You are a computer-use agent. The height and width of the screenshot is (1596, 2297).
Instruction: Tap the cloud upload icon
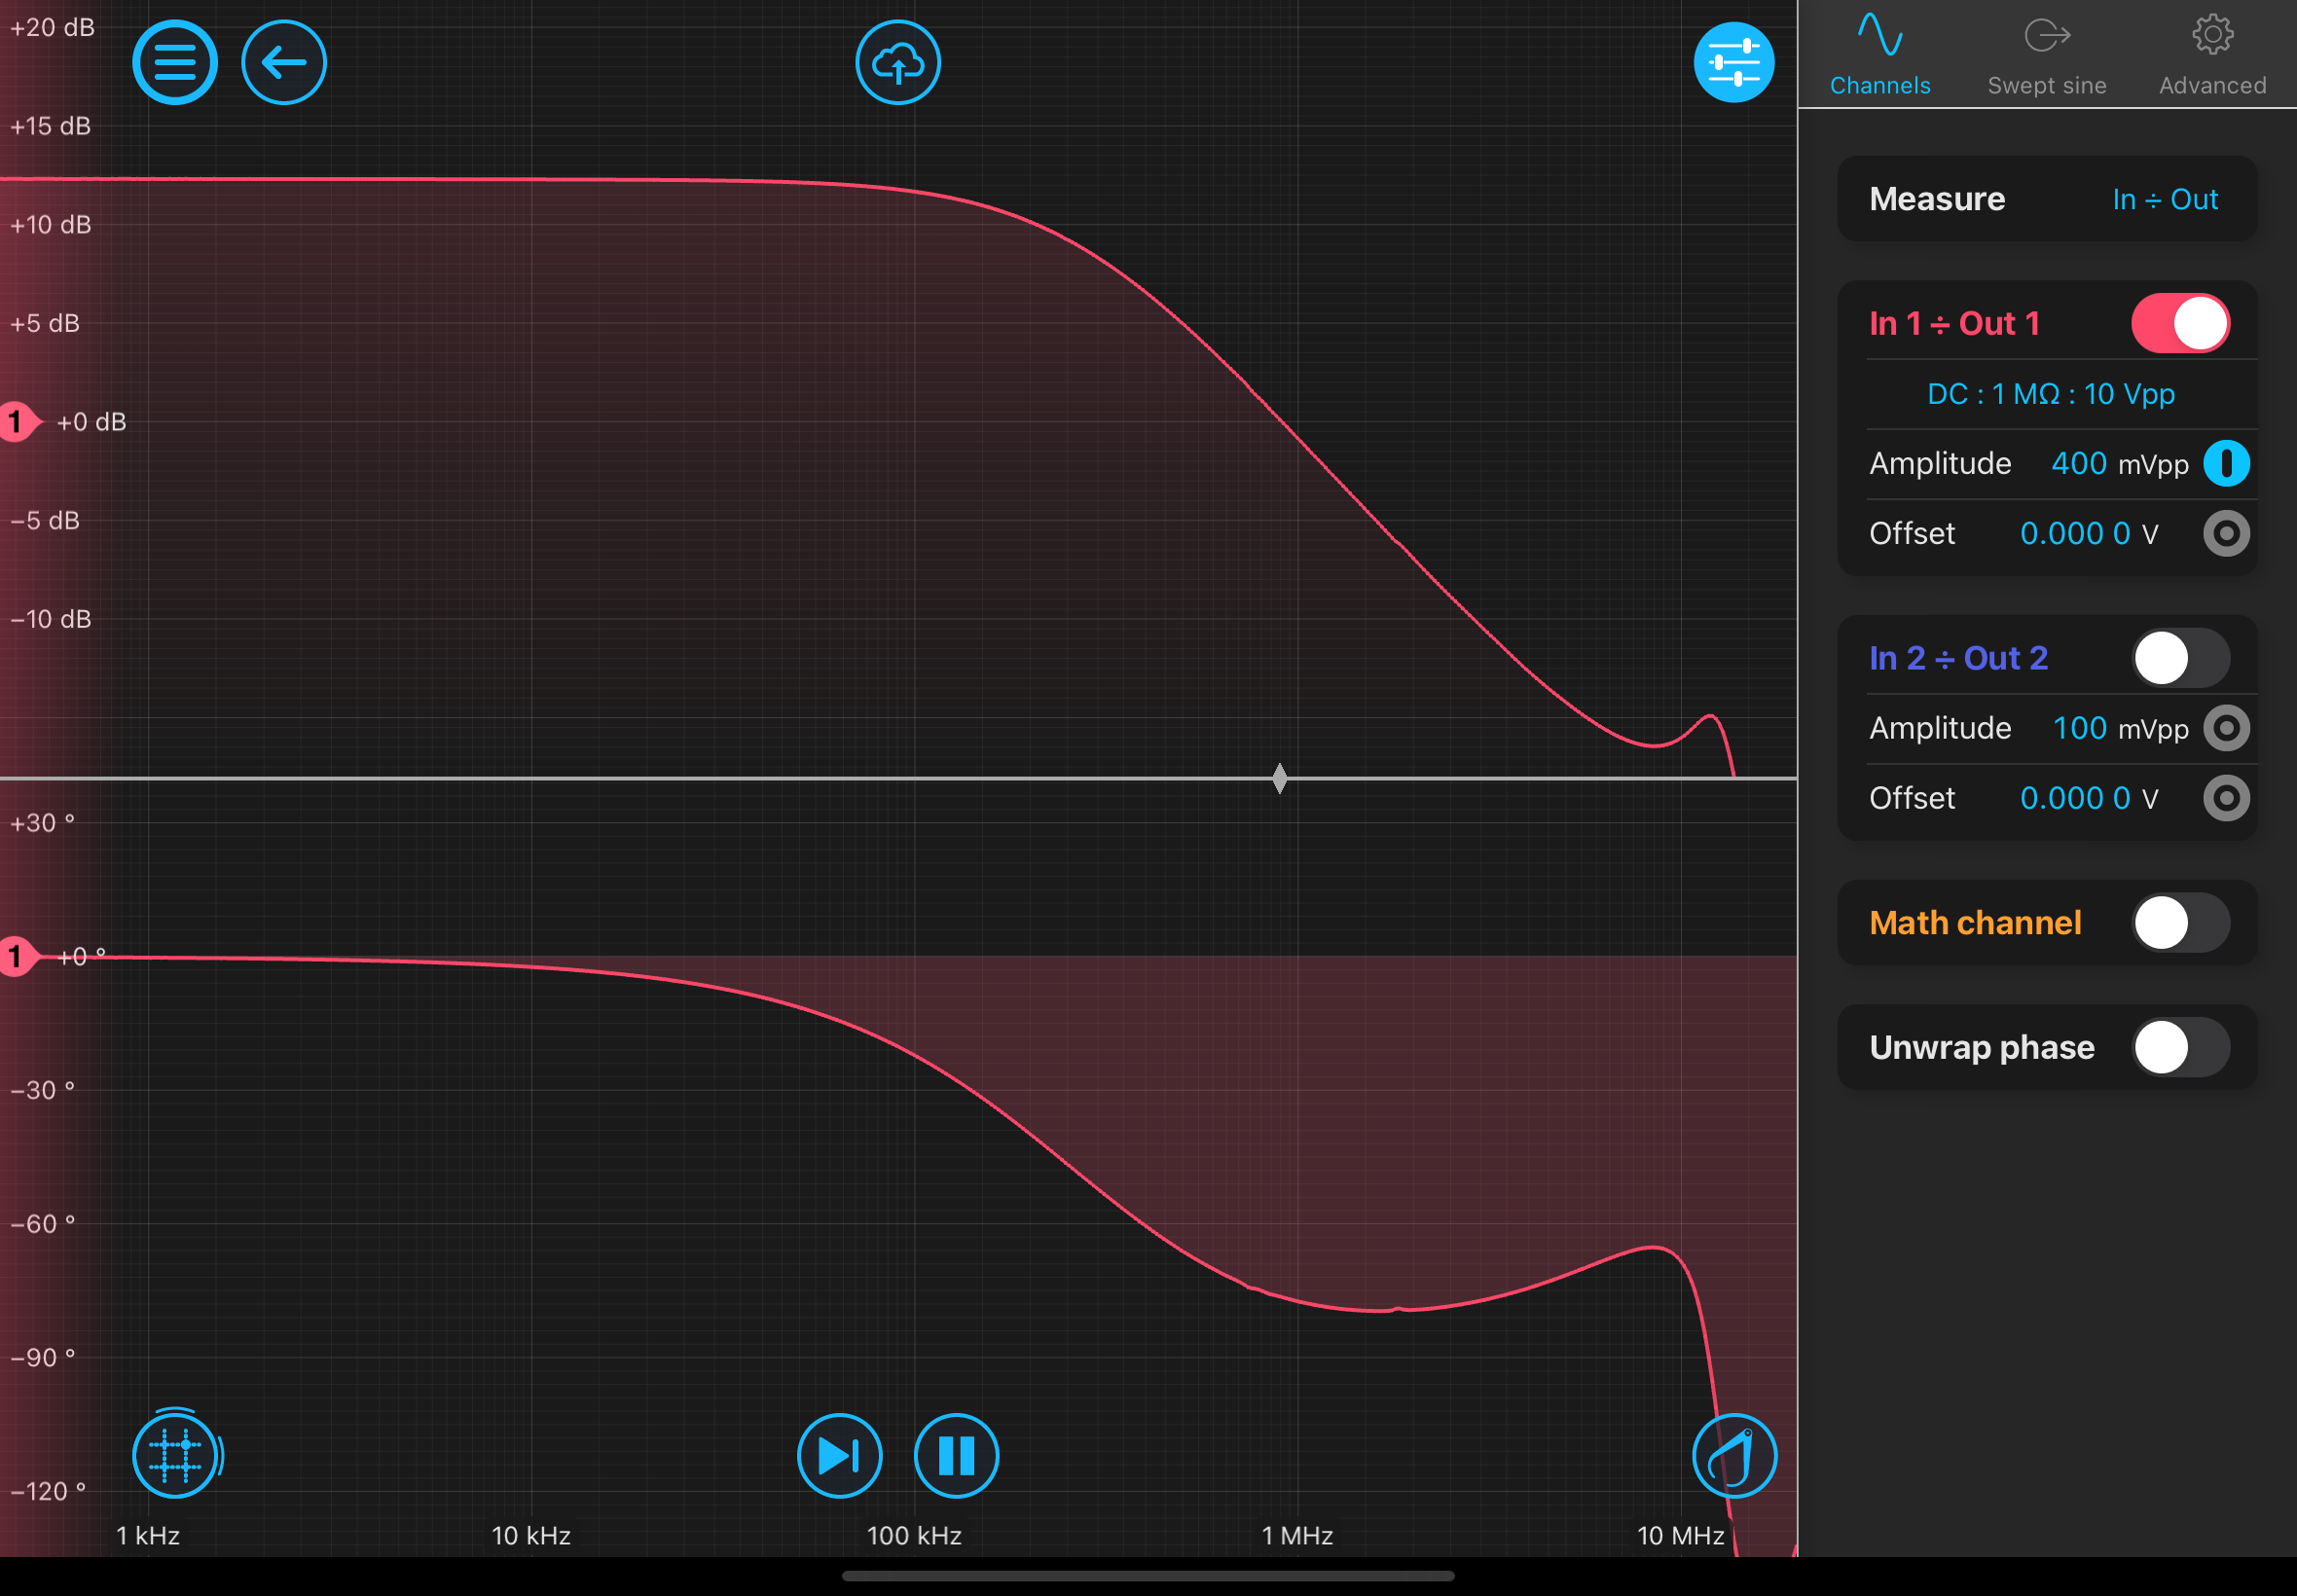click(x=898, y=63)
